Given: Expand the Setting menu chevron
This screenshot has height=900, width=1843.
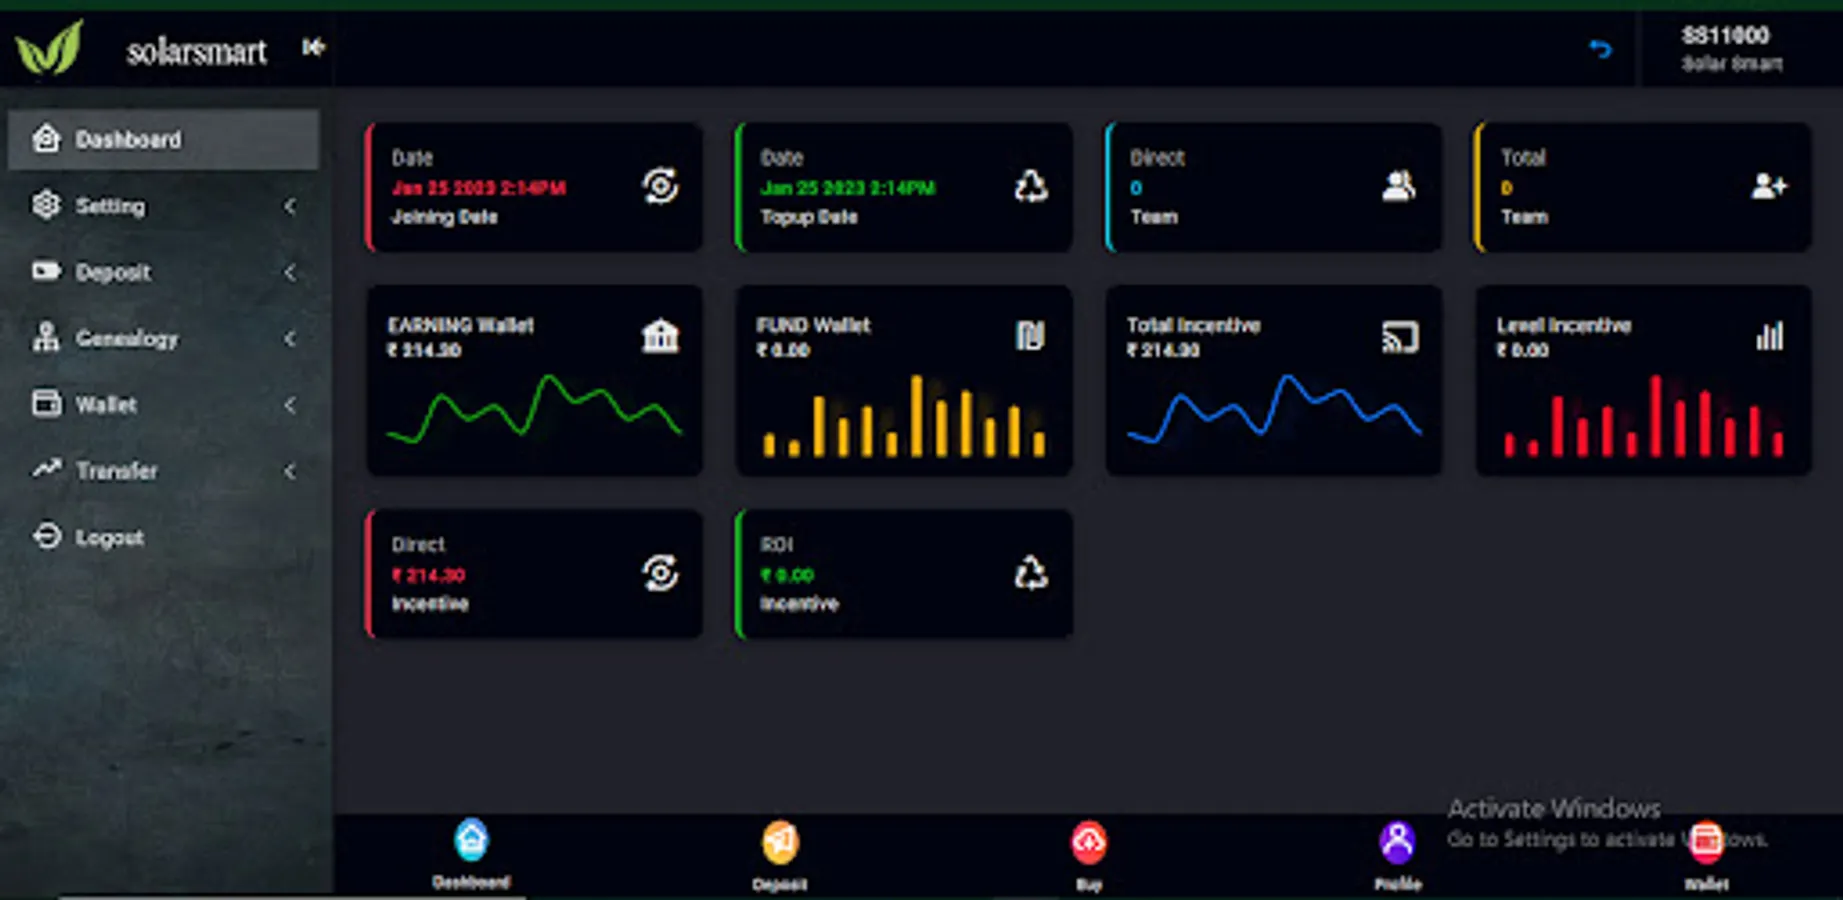Looking at the screenshot, I should pyautogui.click(x=290, y=206).
